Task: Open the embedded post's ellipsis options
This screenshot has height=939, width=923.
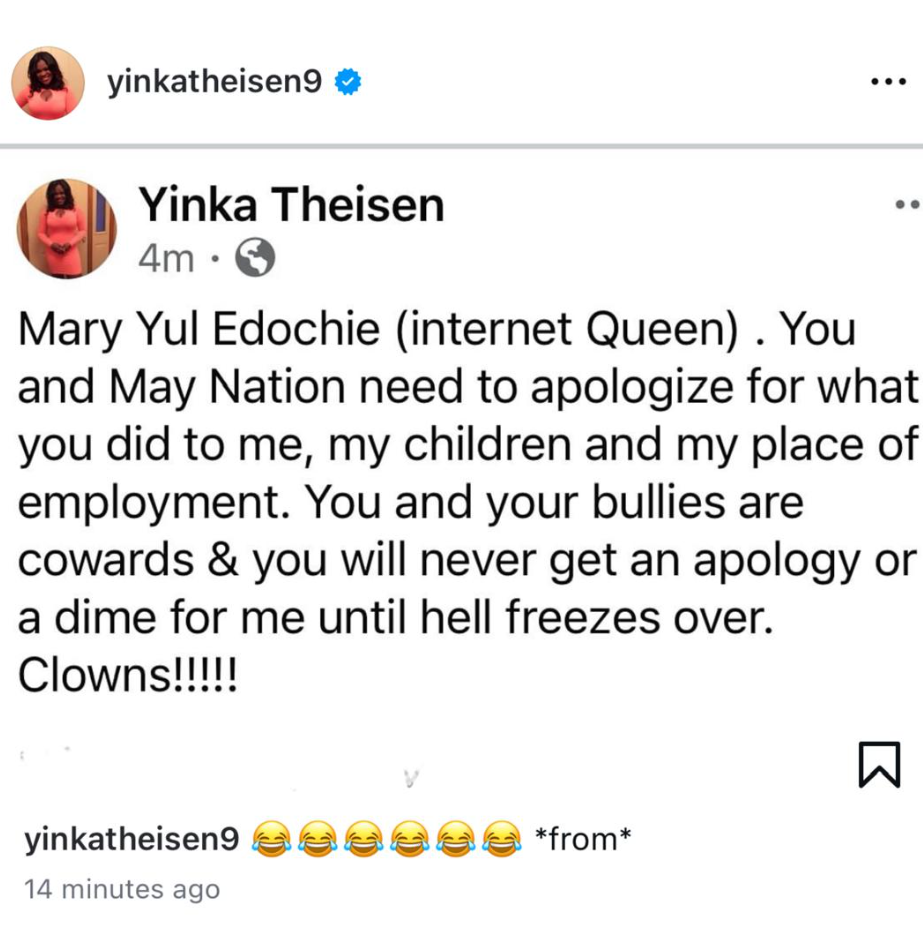Action: pos(909,205)
